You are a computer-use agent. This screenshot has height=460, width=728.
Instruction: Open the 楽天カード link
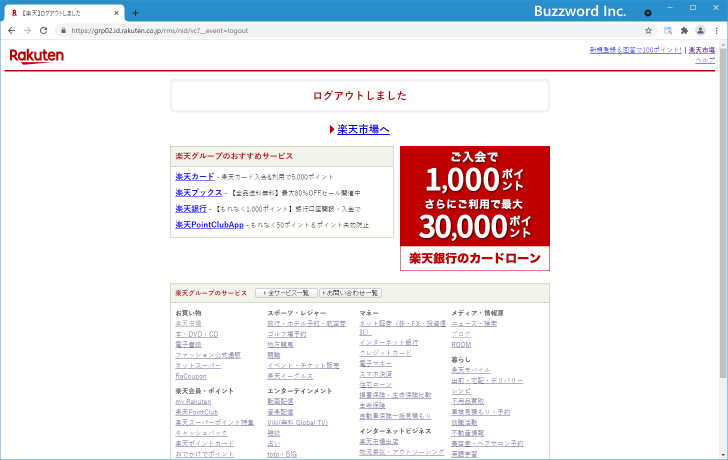tap(195, 177)
